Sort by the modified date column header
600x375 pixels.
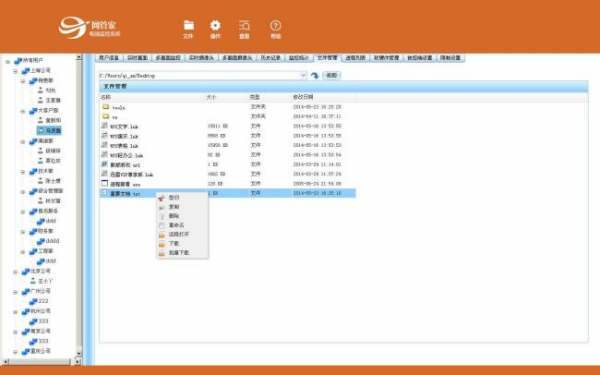pyautogui.click(x=303, y=97)
